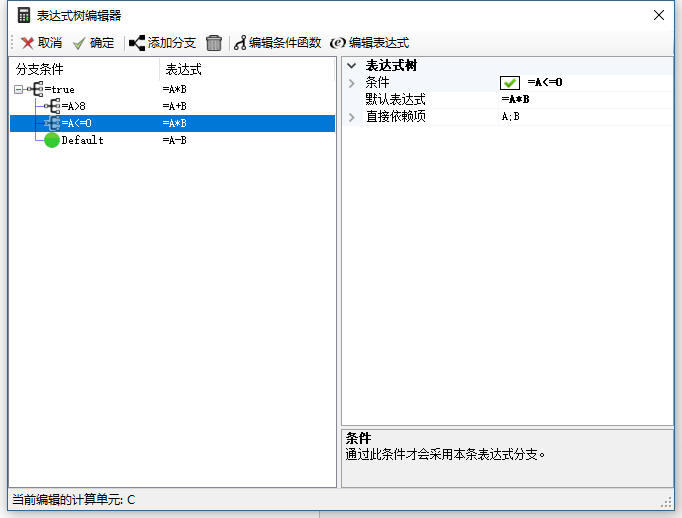Click the red X cancel icon (取消)

point(27,43)
